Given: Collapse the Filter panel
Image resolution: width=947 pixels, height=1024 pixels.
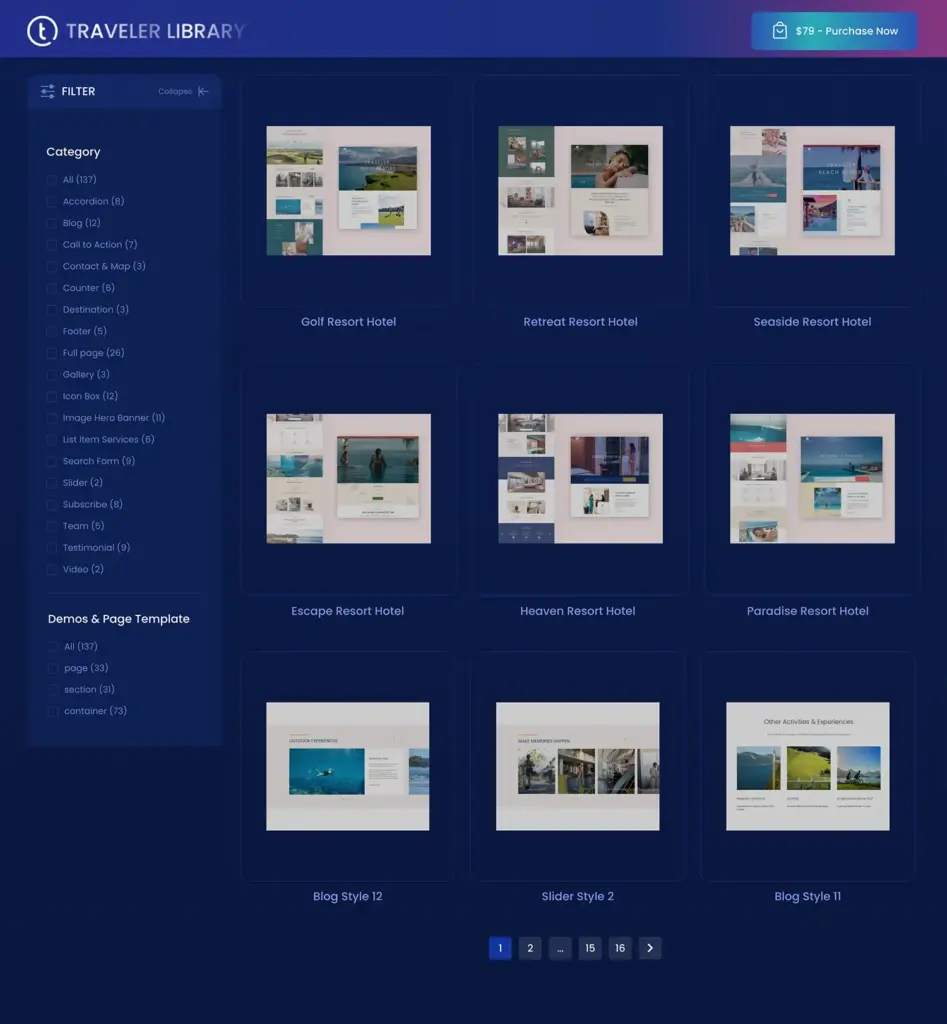Looking at the screenshot, I should [x=173, y=90].
